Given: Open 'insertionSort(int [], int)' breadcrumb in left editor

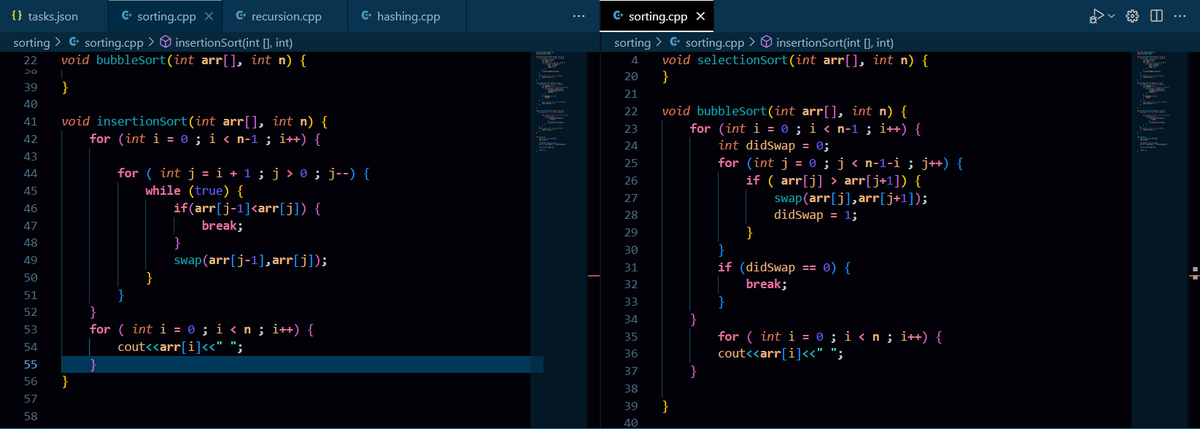Looking at the screenshot, I should 233,43.
